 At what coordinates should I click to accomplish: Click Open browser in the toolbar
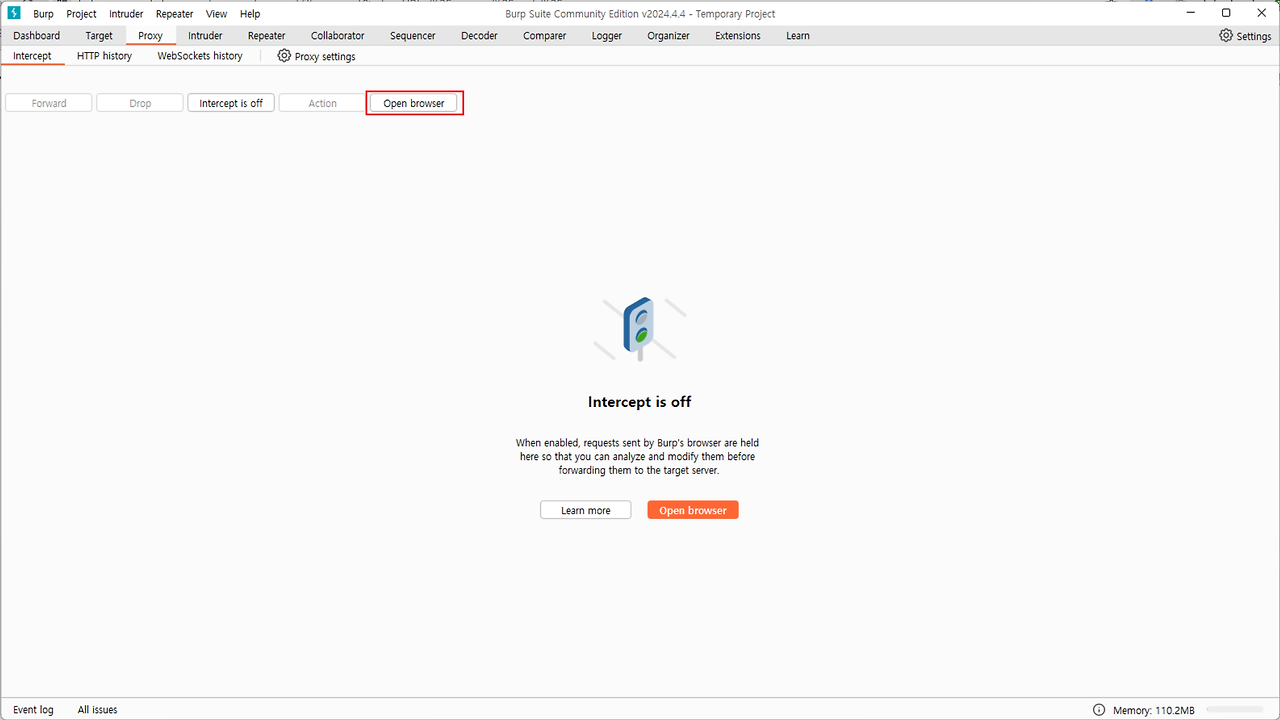pyautogui.click(x=413, y=103)
